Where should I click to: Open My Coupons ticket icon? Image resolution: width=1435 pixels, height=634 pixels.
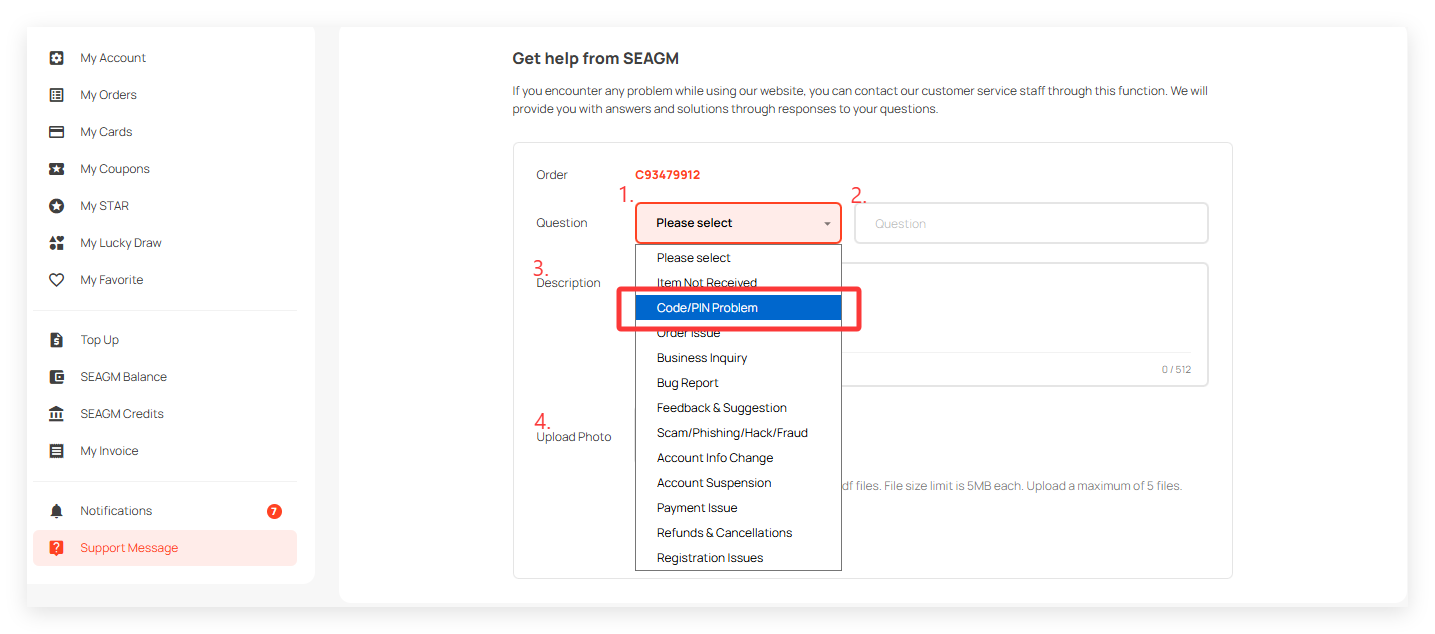[57, 169]
